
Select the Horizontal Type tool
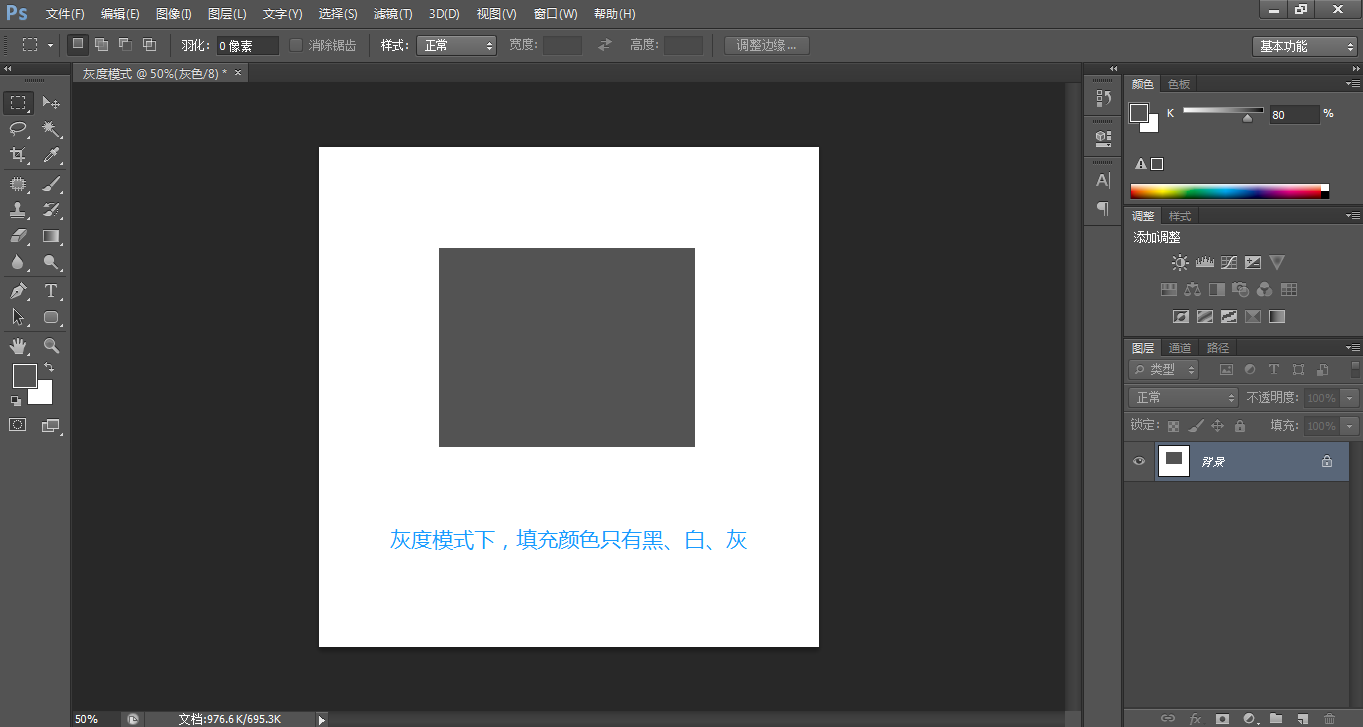coord(51,291)
